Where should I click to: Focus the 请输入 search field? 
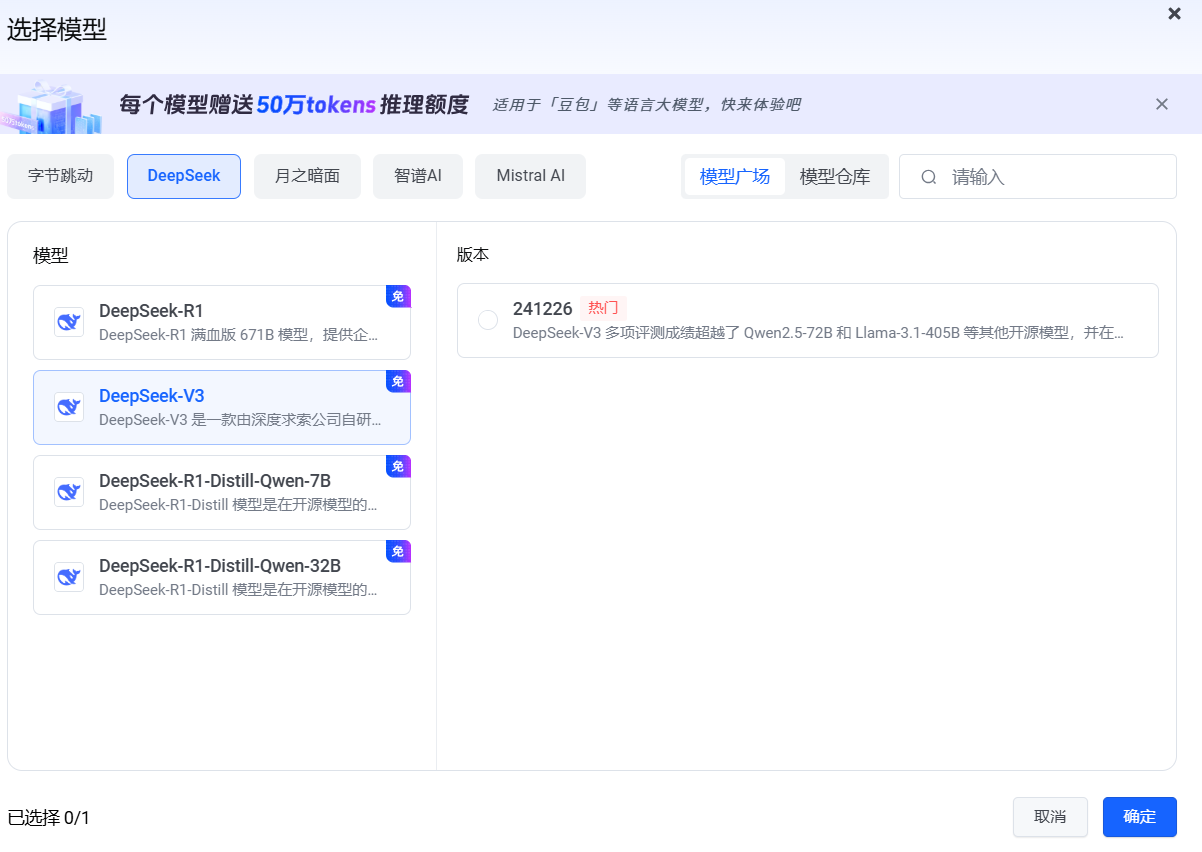[1038, 177]
